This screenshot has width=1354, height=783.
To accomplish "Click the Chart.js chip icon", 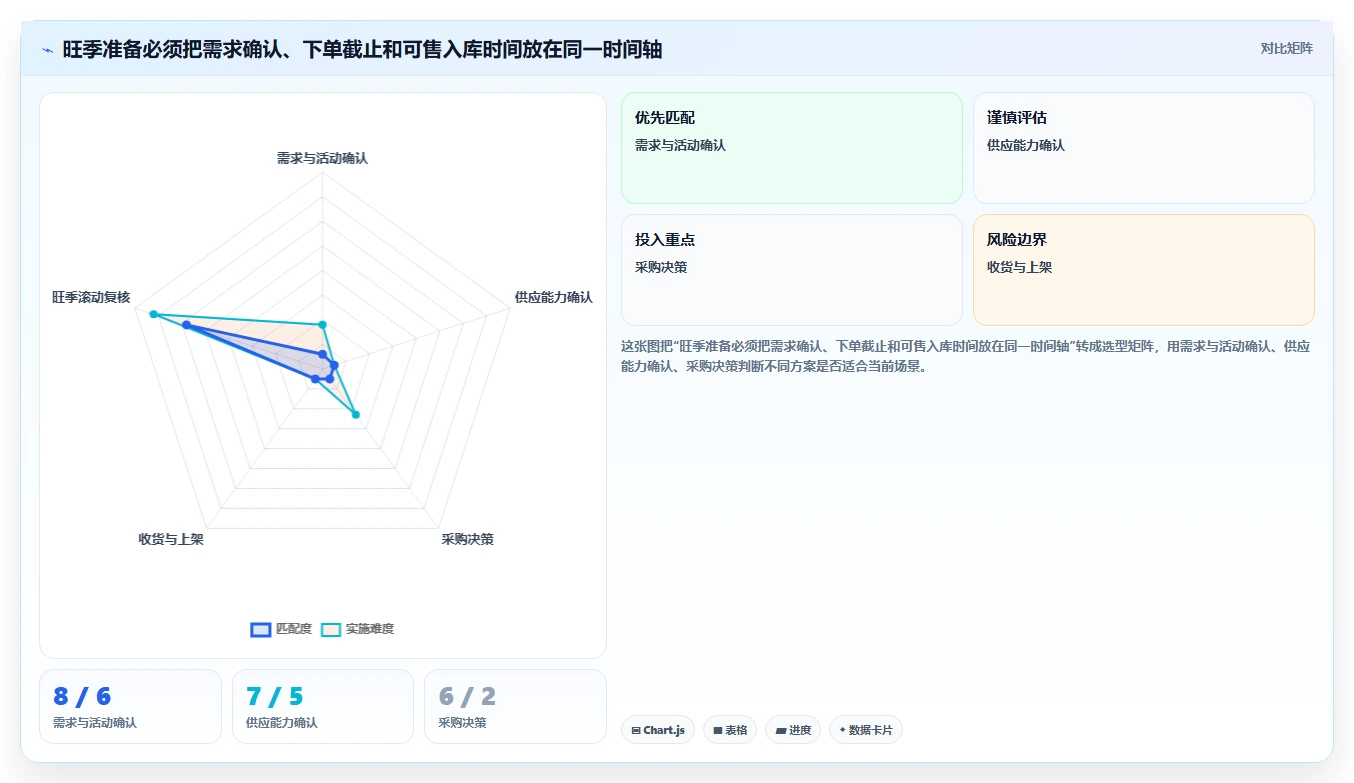I will [636, 731].
